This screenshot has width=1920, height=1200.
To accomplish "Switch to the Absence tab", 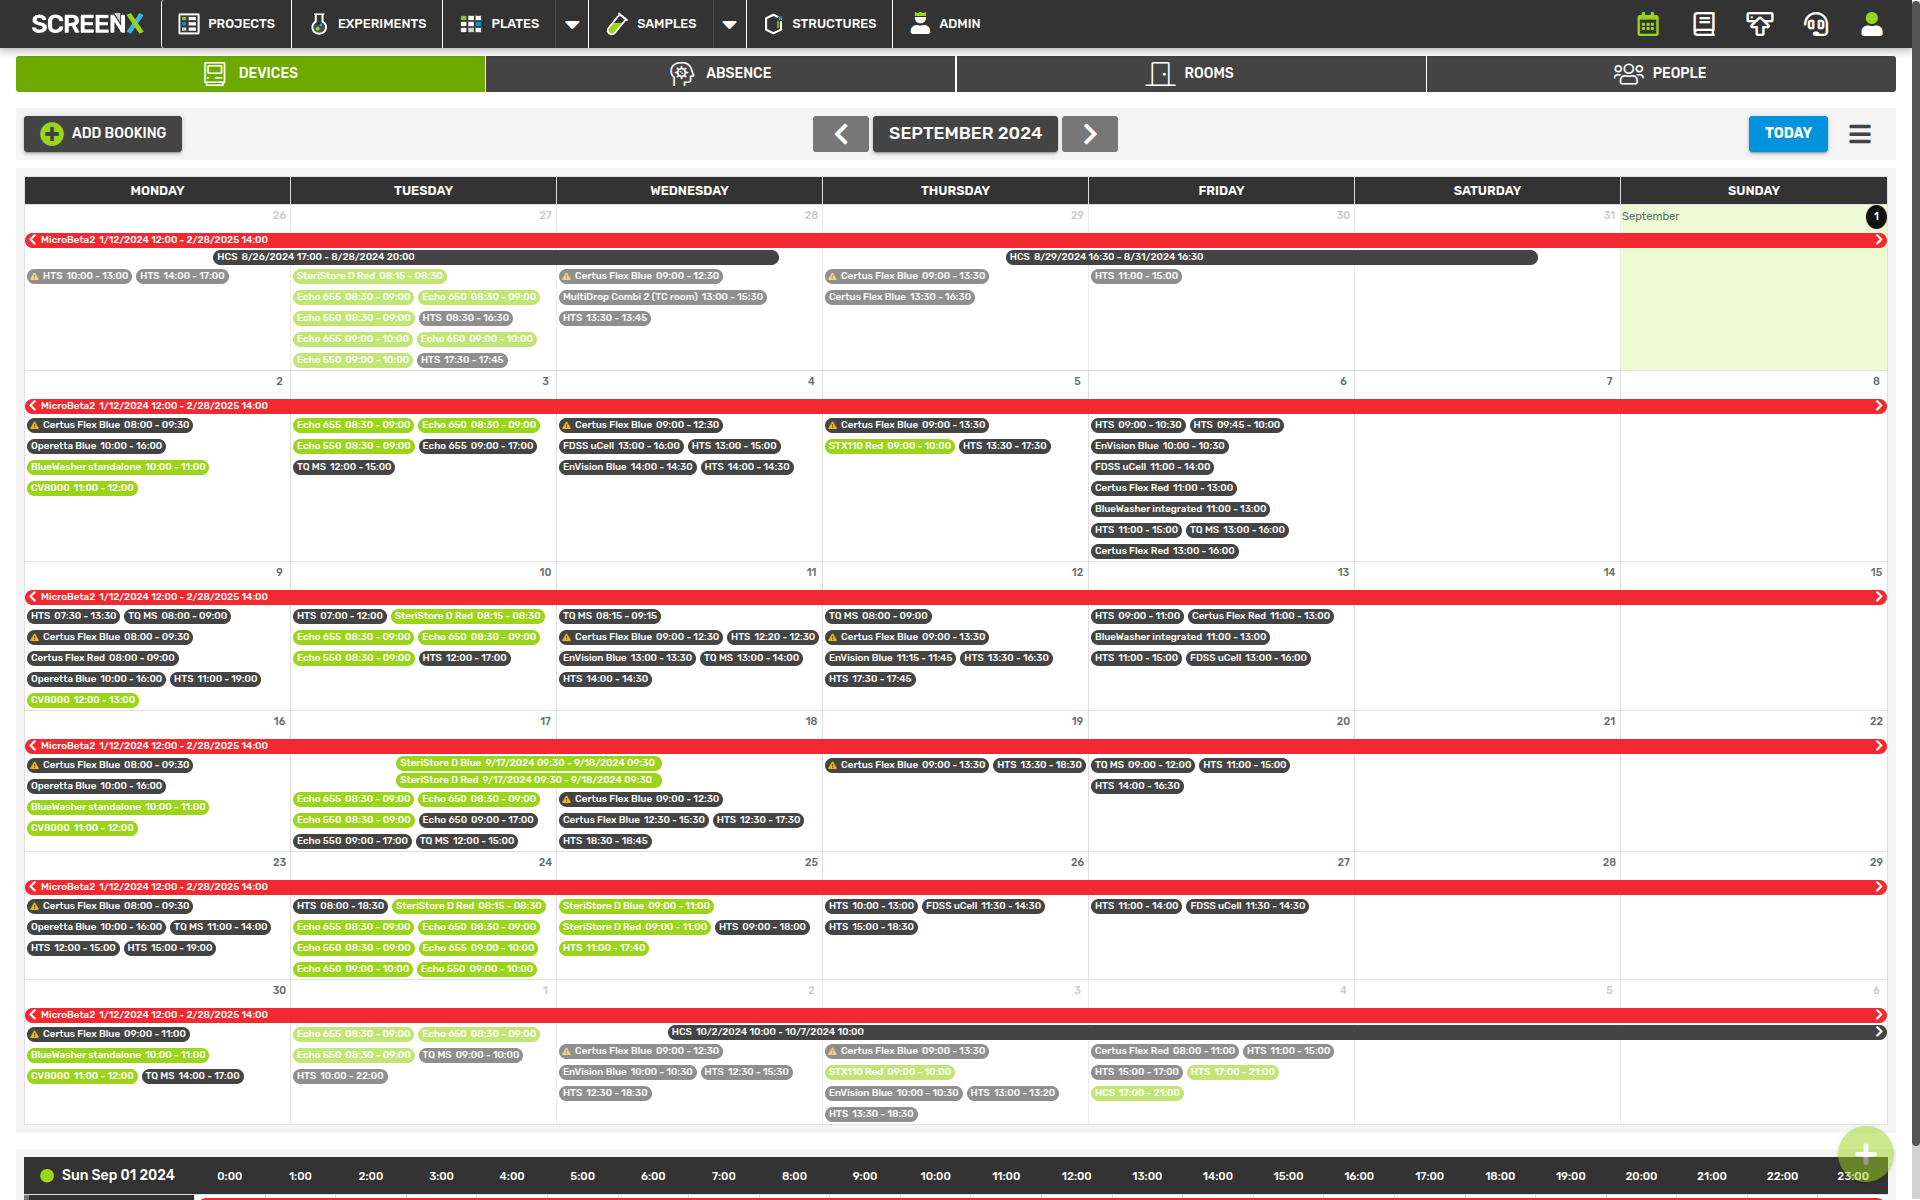I will point(720,73).
